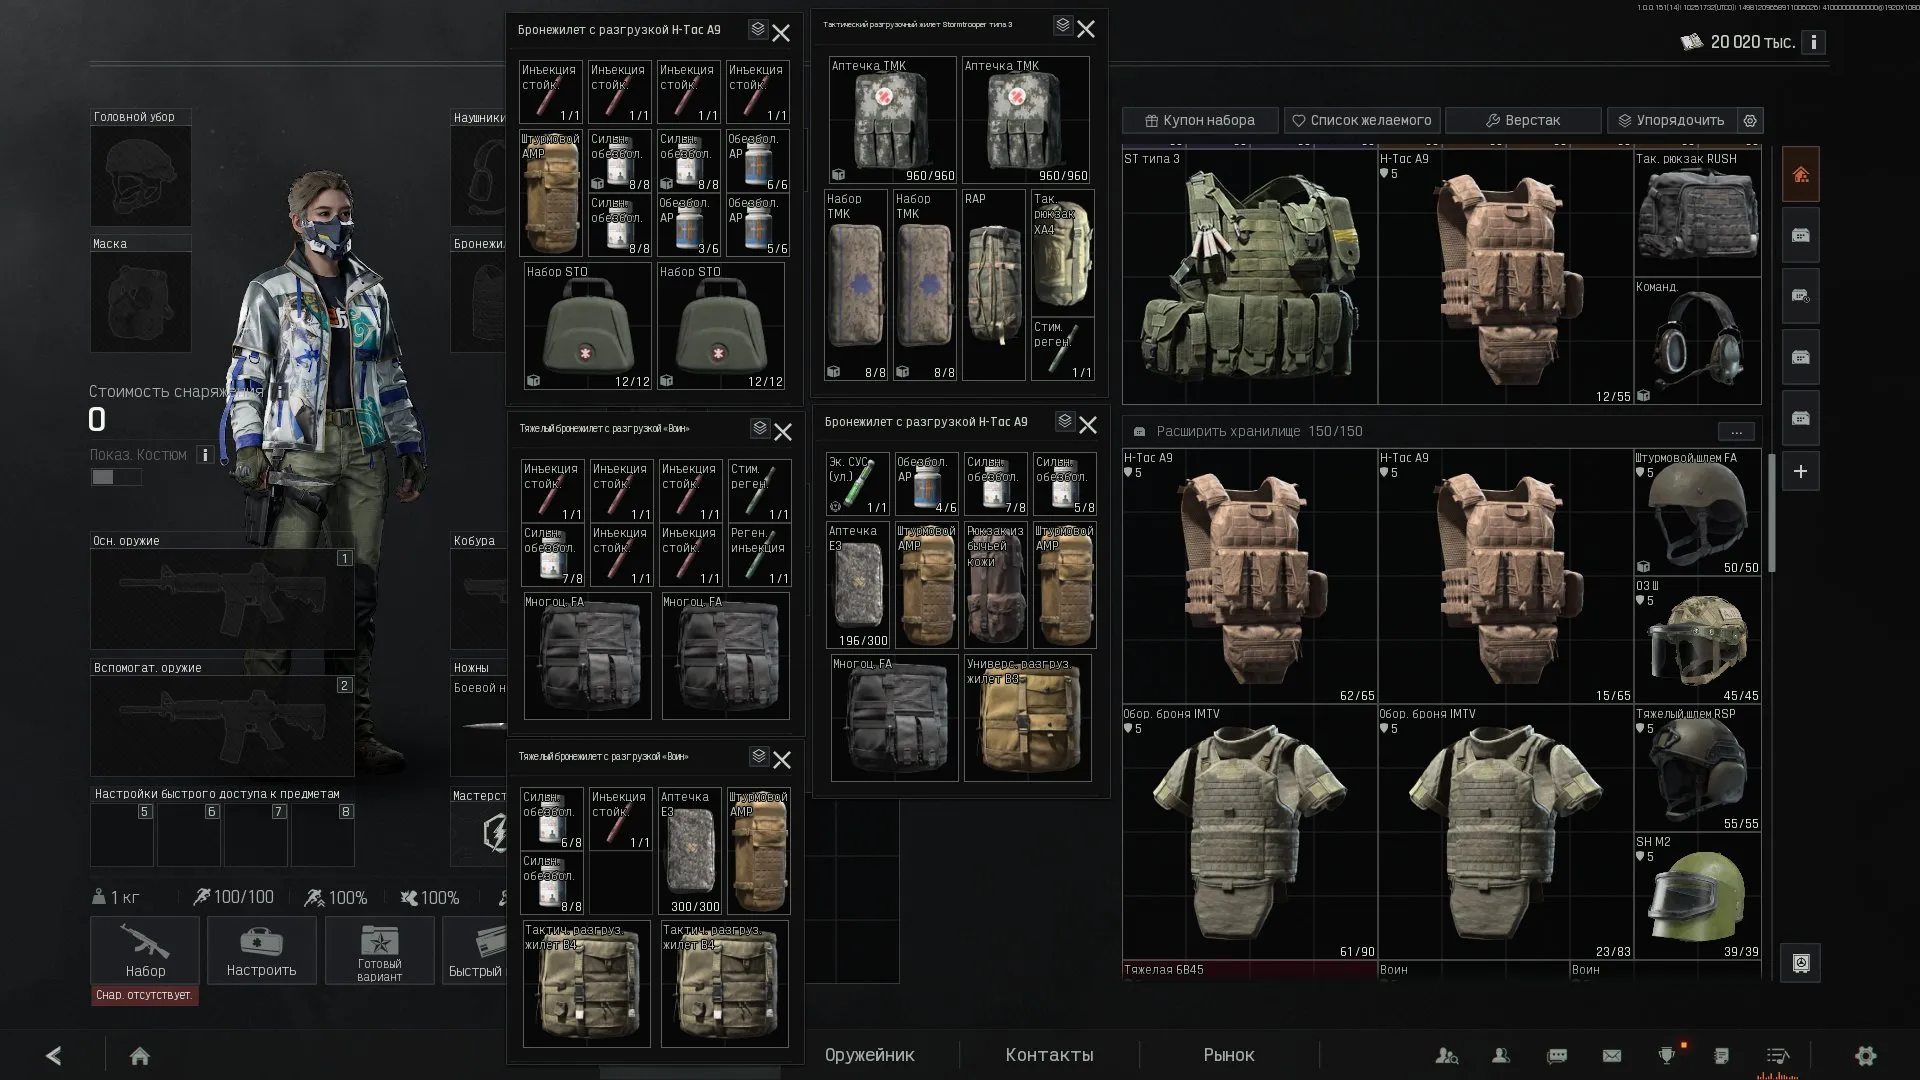Click the stash vertical scrollbar

coord(1771,515)
